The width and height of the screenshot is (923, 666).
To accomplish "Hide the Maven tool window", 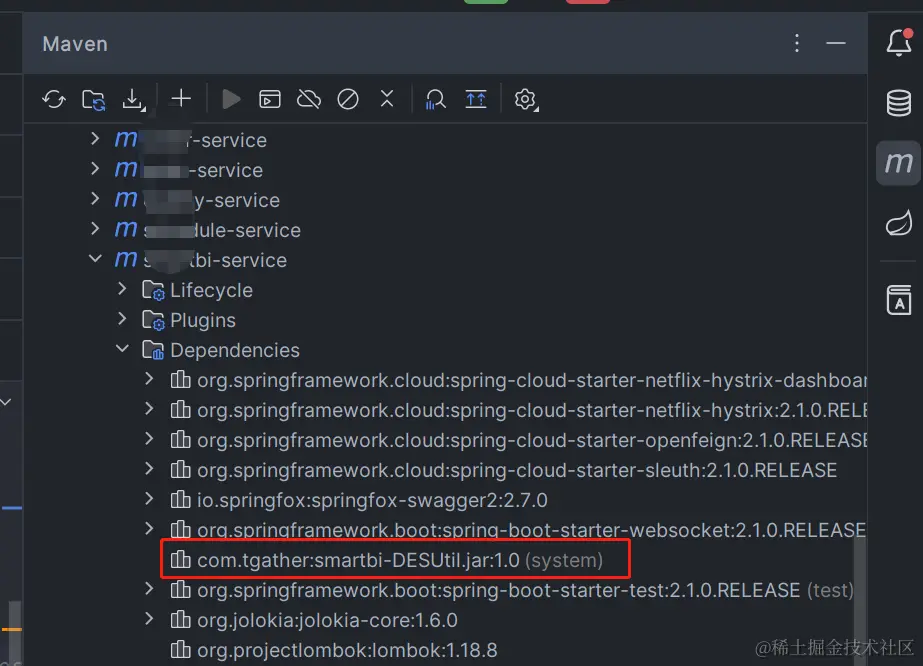I will tap(836, 43).
